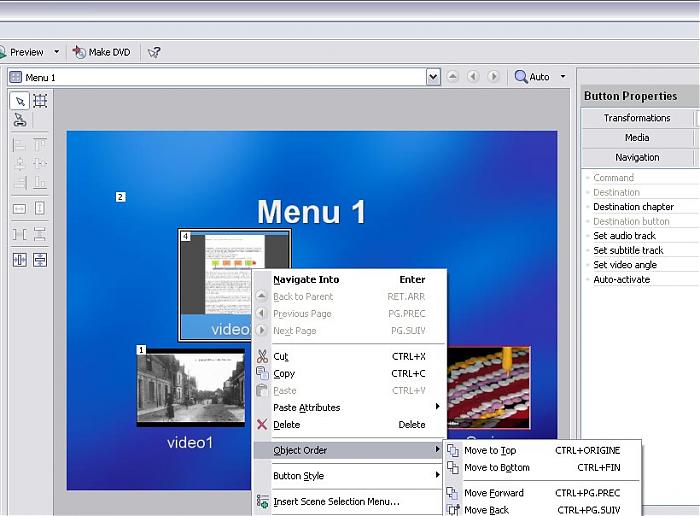Click the center vertically icon

pyautogui.click(x=40, y=260)
